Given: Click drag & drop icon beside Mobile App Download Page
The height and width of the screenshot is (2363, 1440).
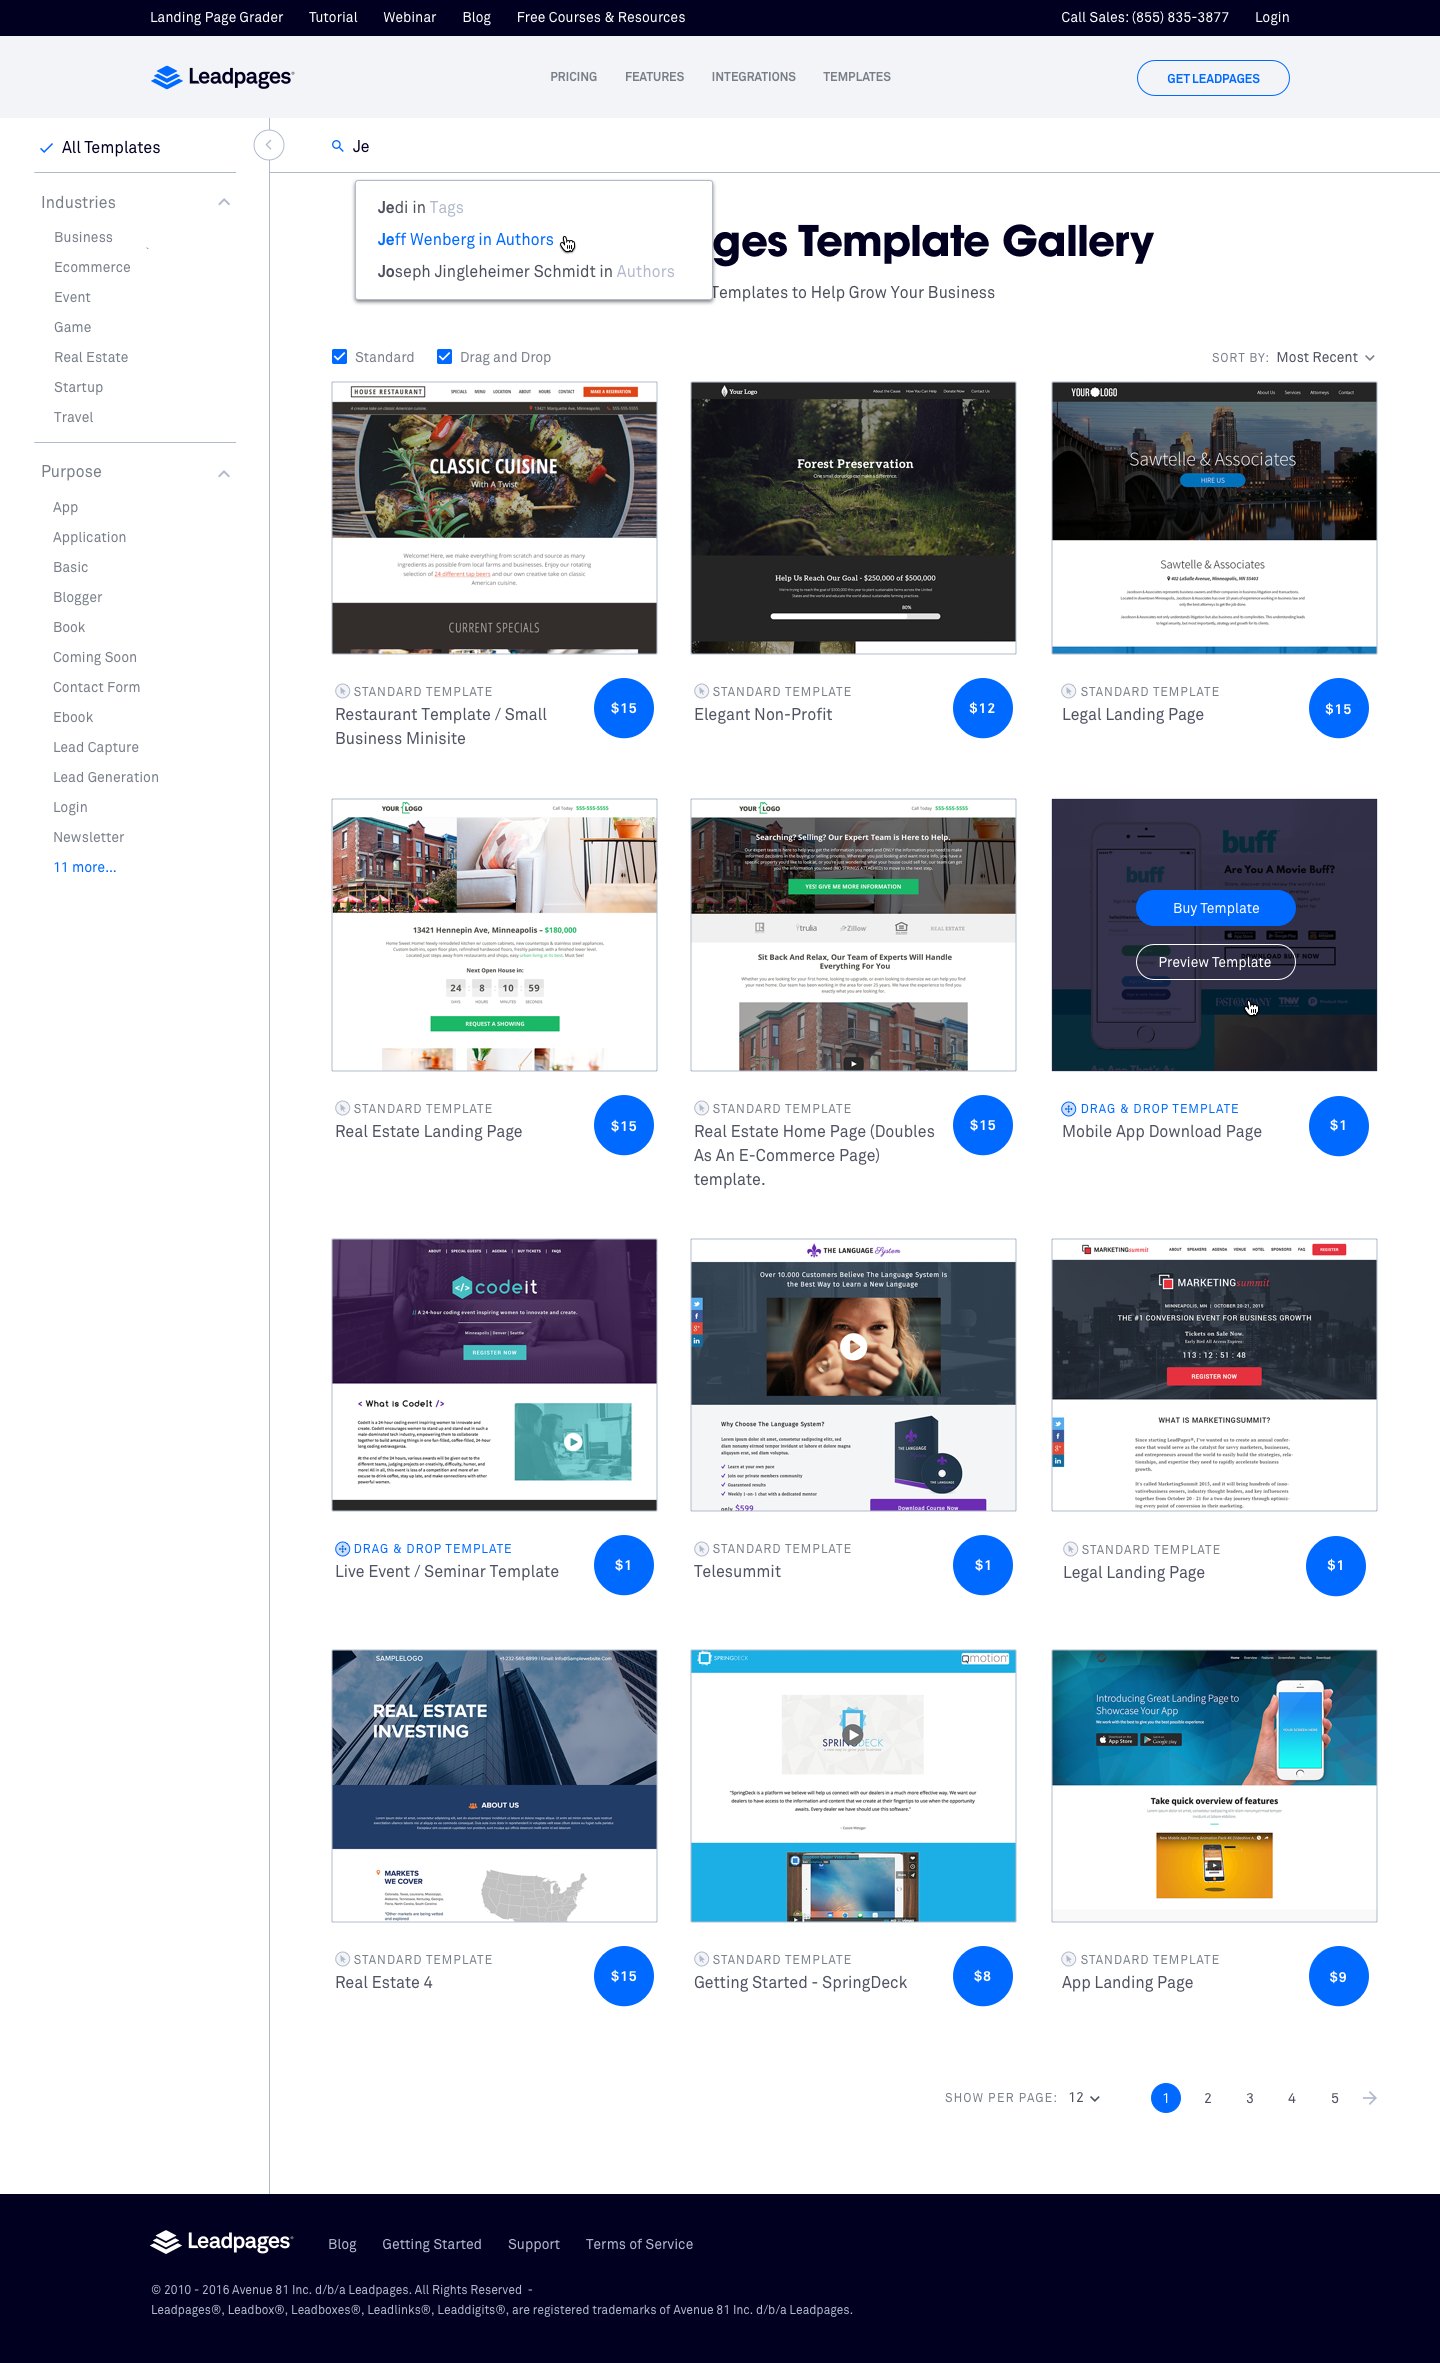Looking at the screenshot, I should (1068, 1108).
